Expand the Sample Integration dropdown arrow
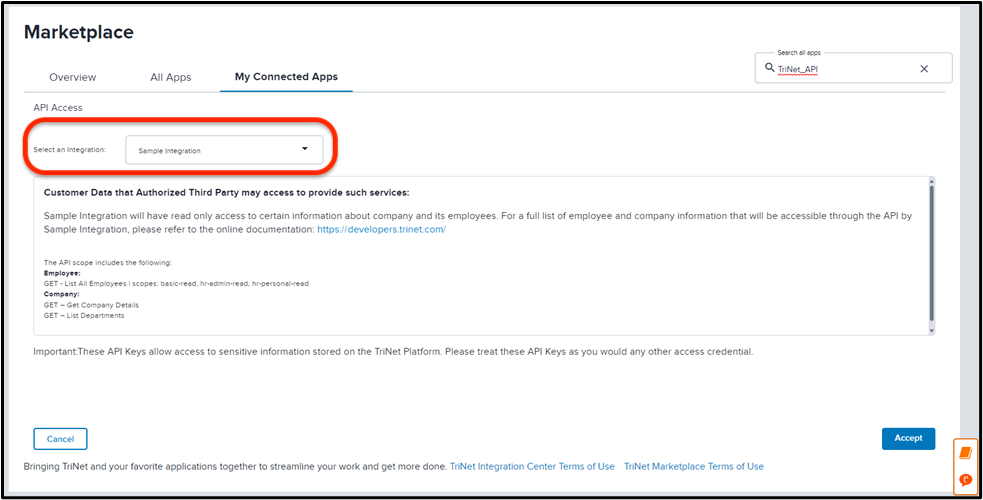The image size is (983, 500). pyautogui.click(x=305, y=148)
